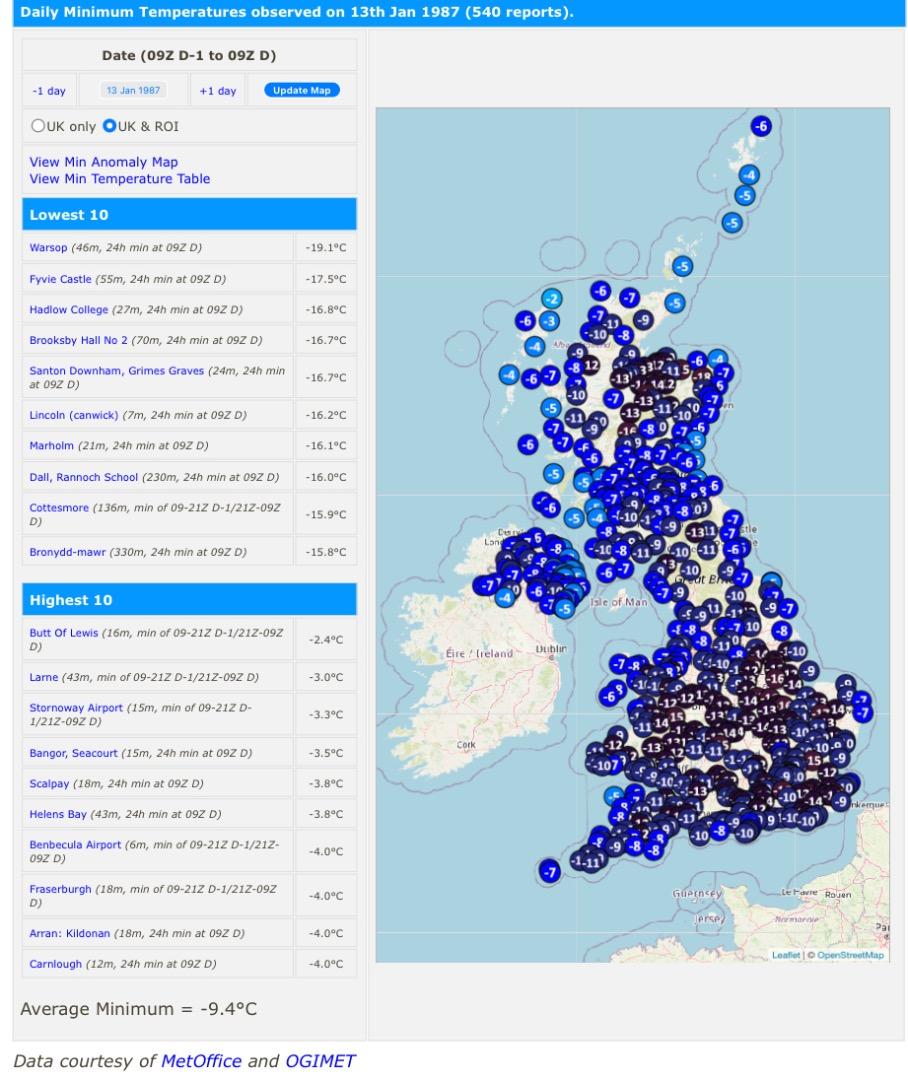Go back with the -1 day link
908x1080 pixels.
(x=49, y=91)
